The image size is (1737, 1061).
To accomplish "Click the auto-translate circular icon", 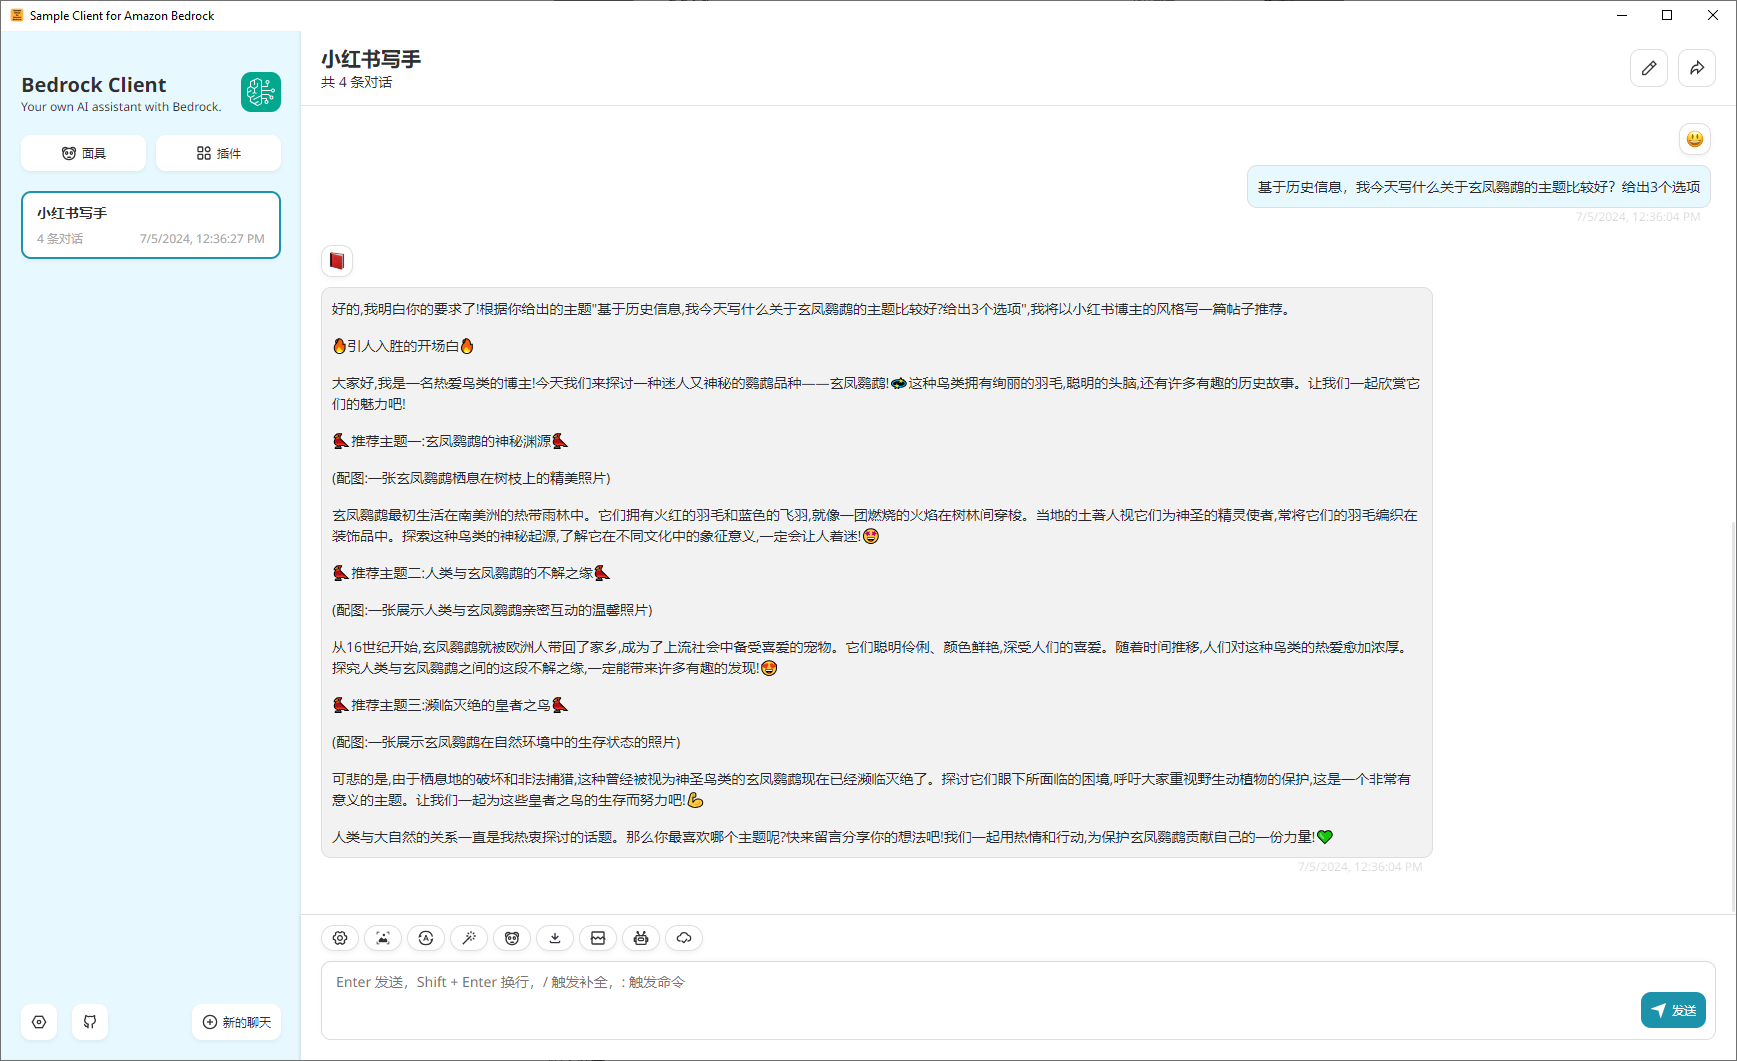I will 425,938.
